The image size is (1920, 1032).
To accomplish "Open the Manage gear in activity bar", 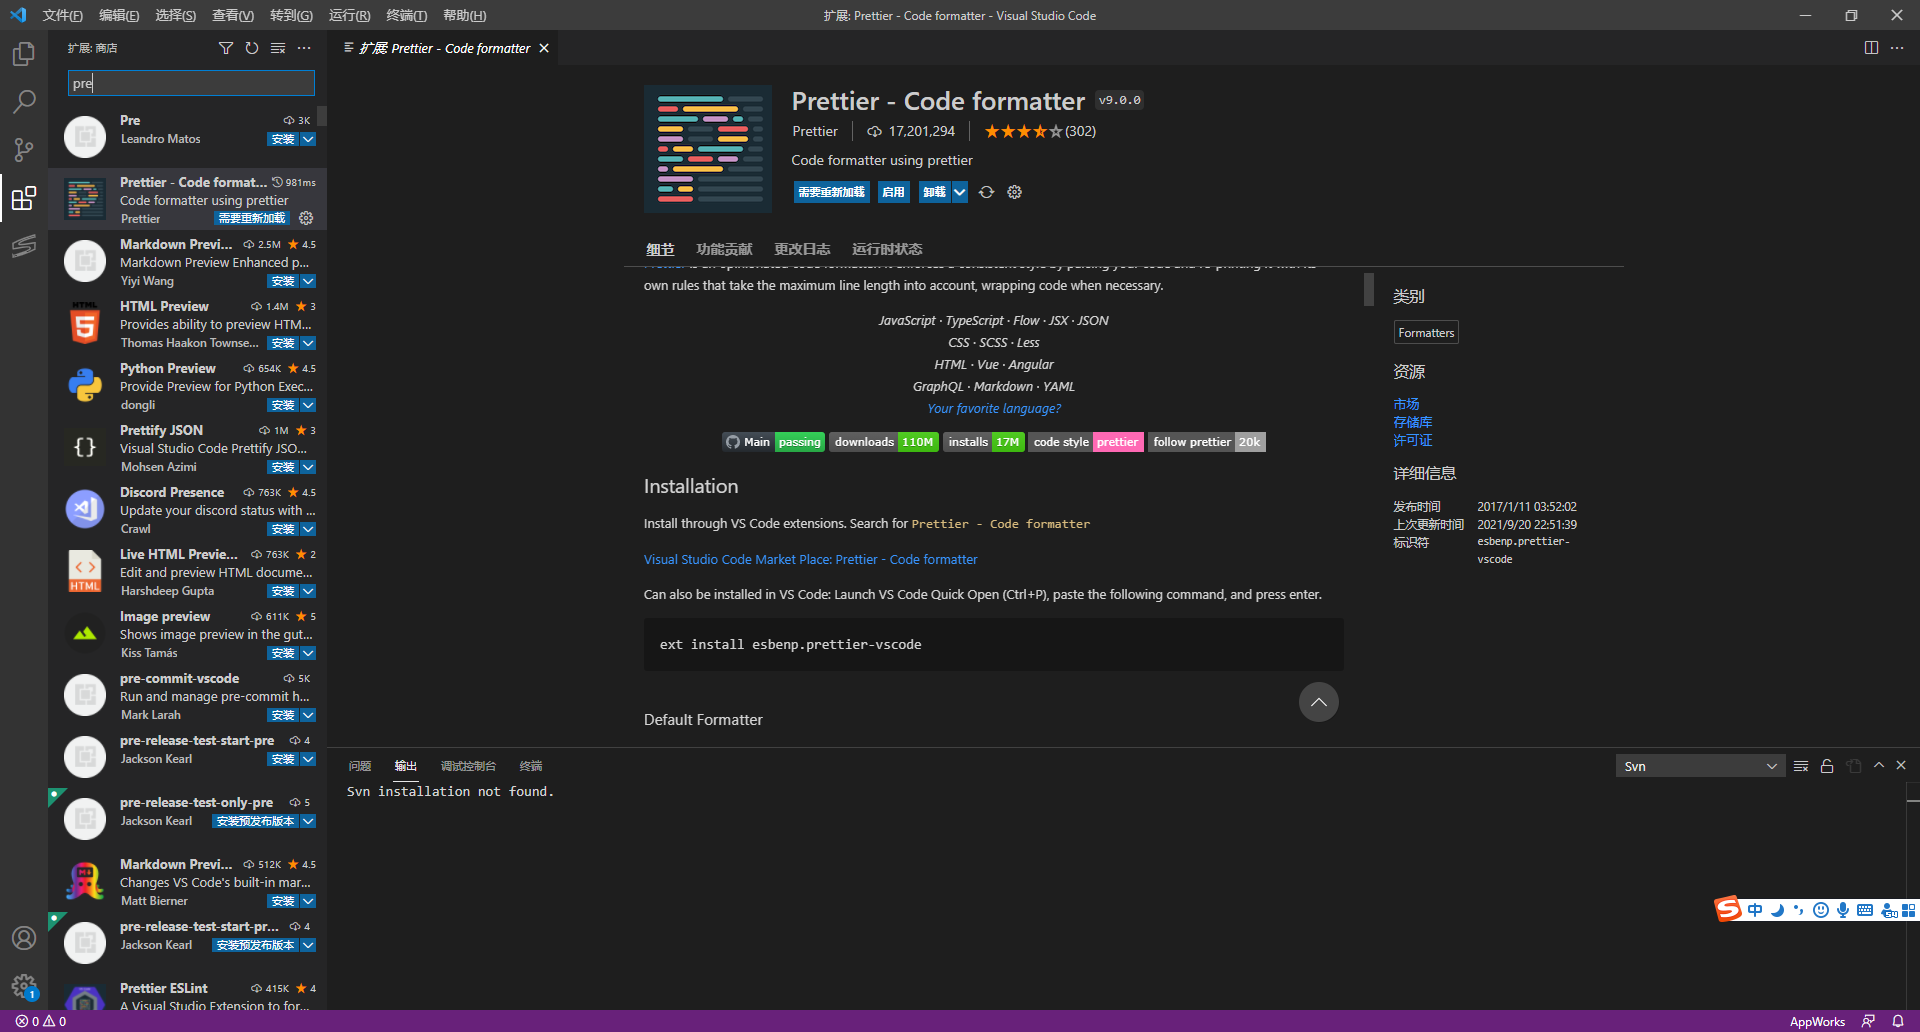I will 24,986.
